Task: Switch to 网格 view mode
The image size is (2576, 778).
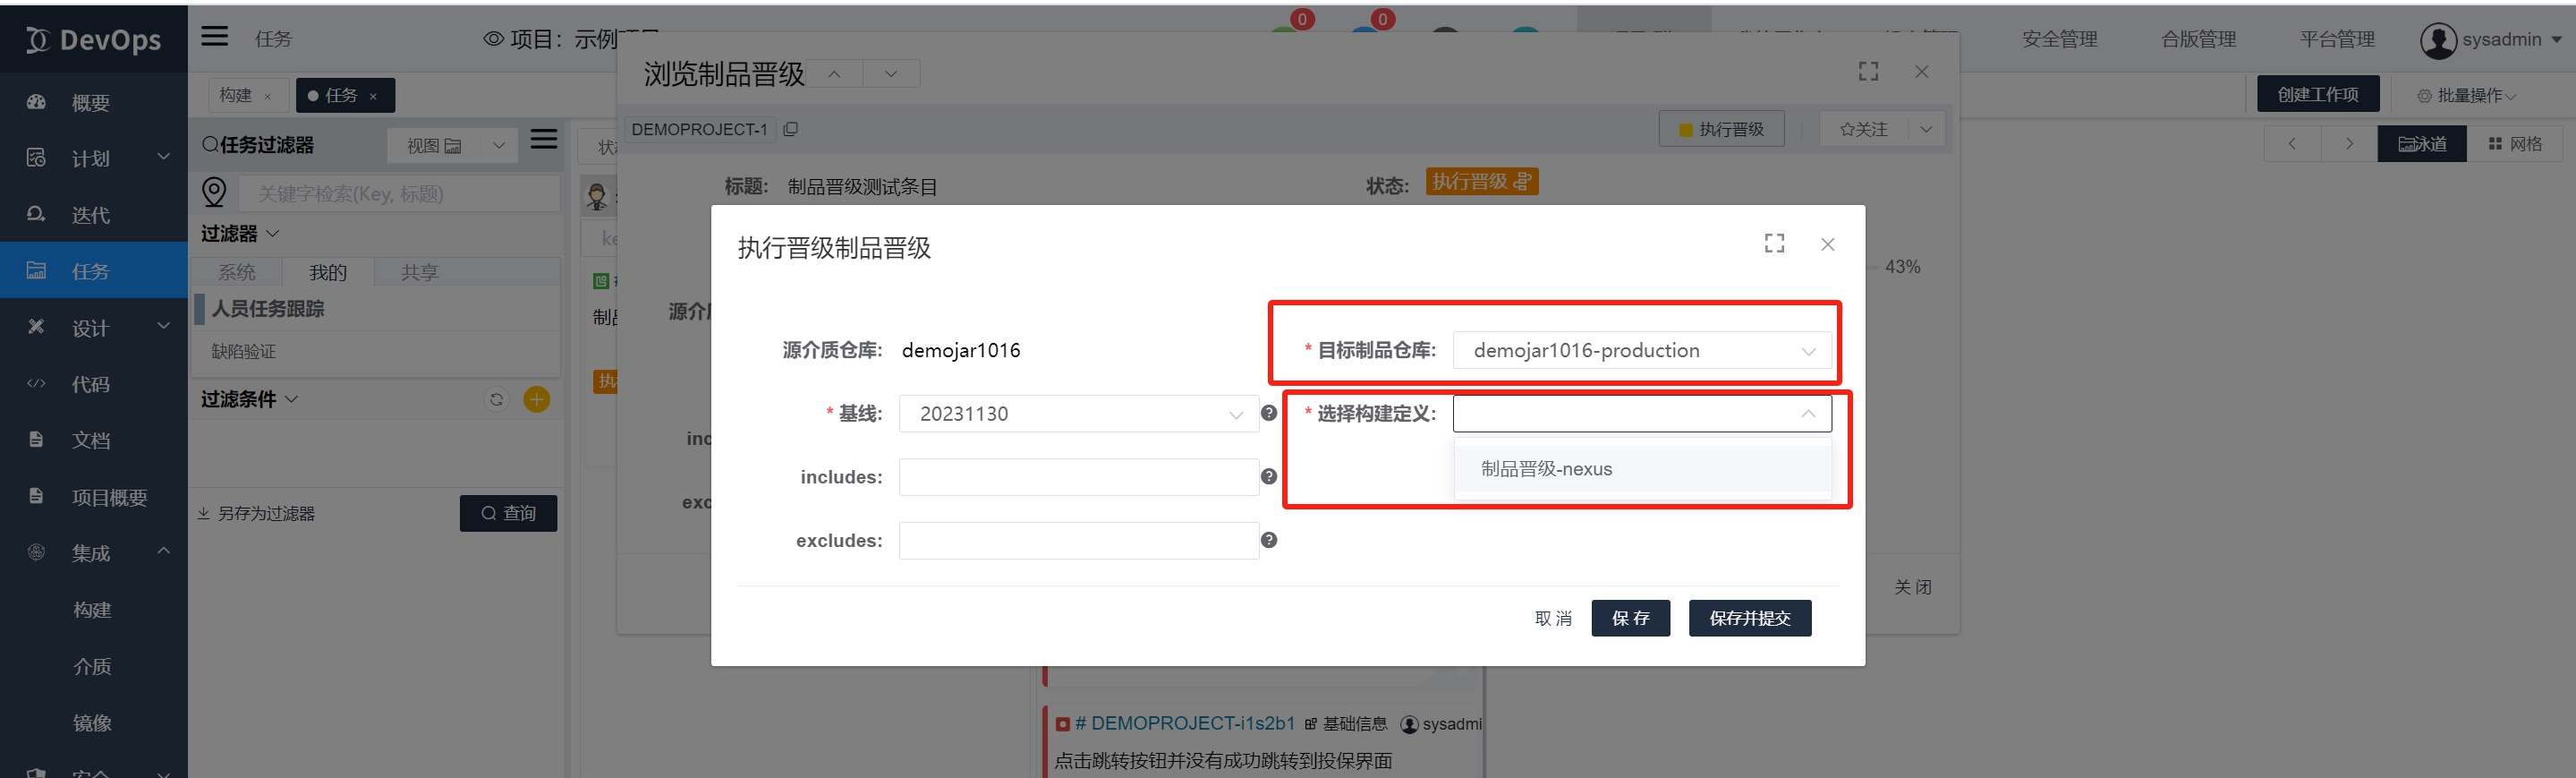Action: (2515, 144)
